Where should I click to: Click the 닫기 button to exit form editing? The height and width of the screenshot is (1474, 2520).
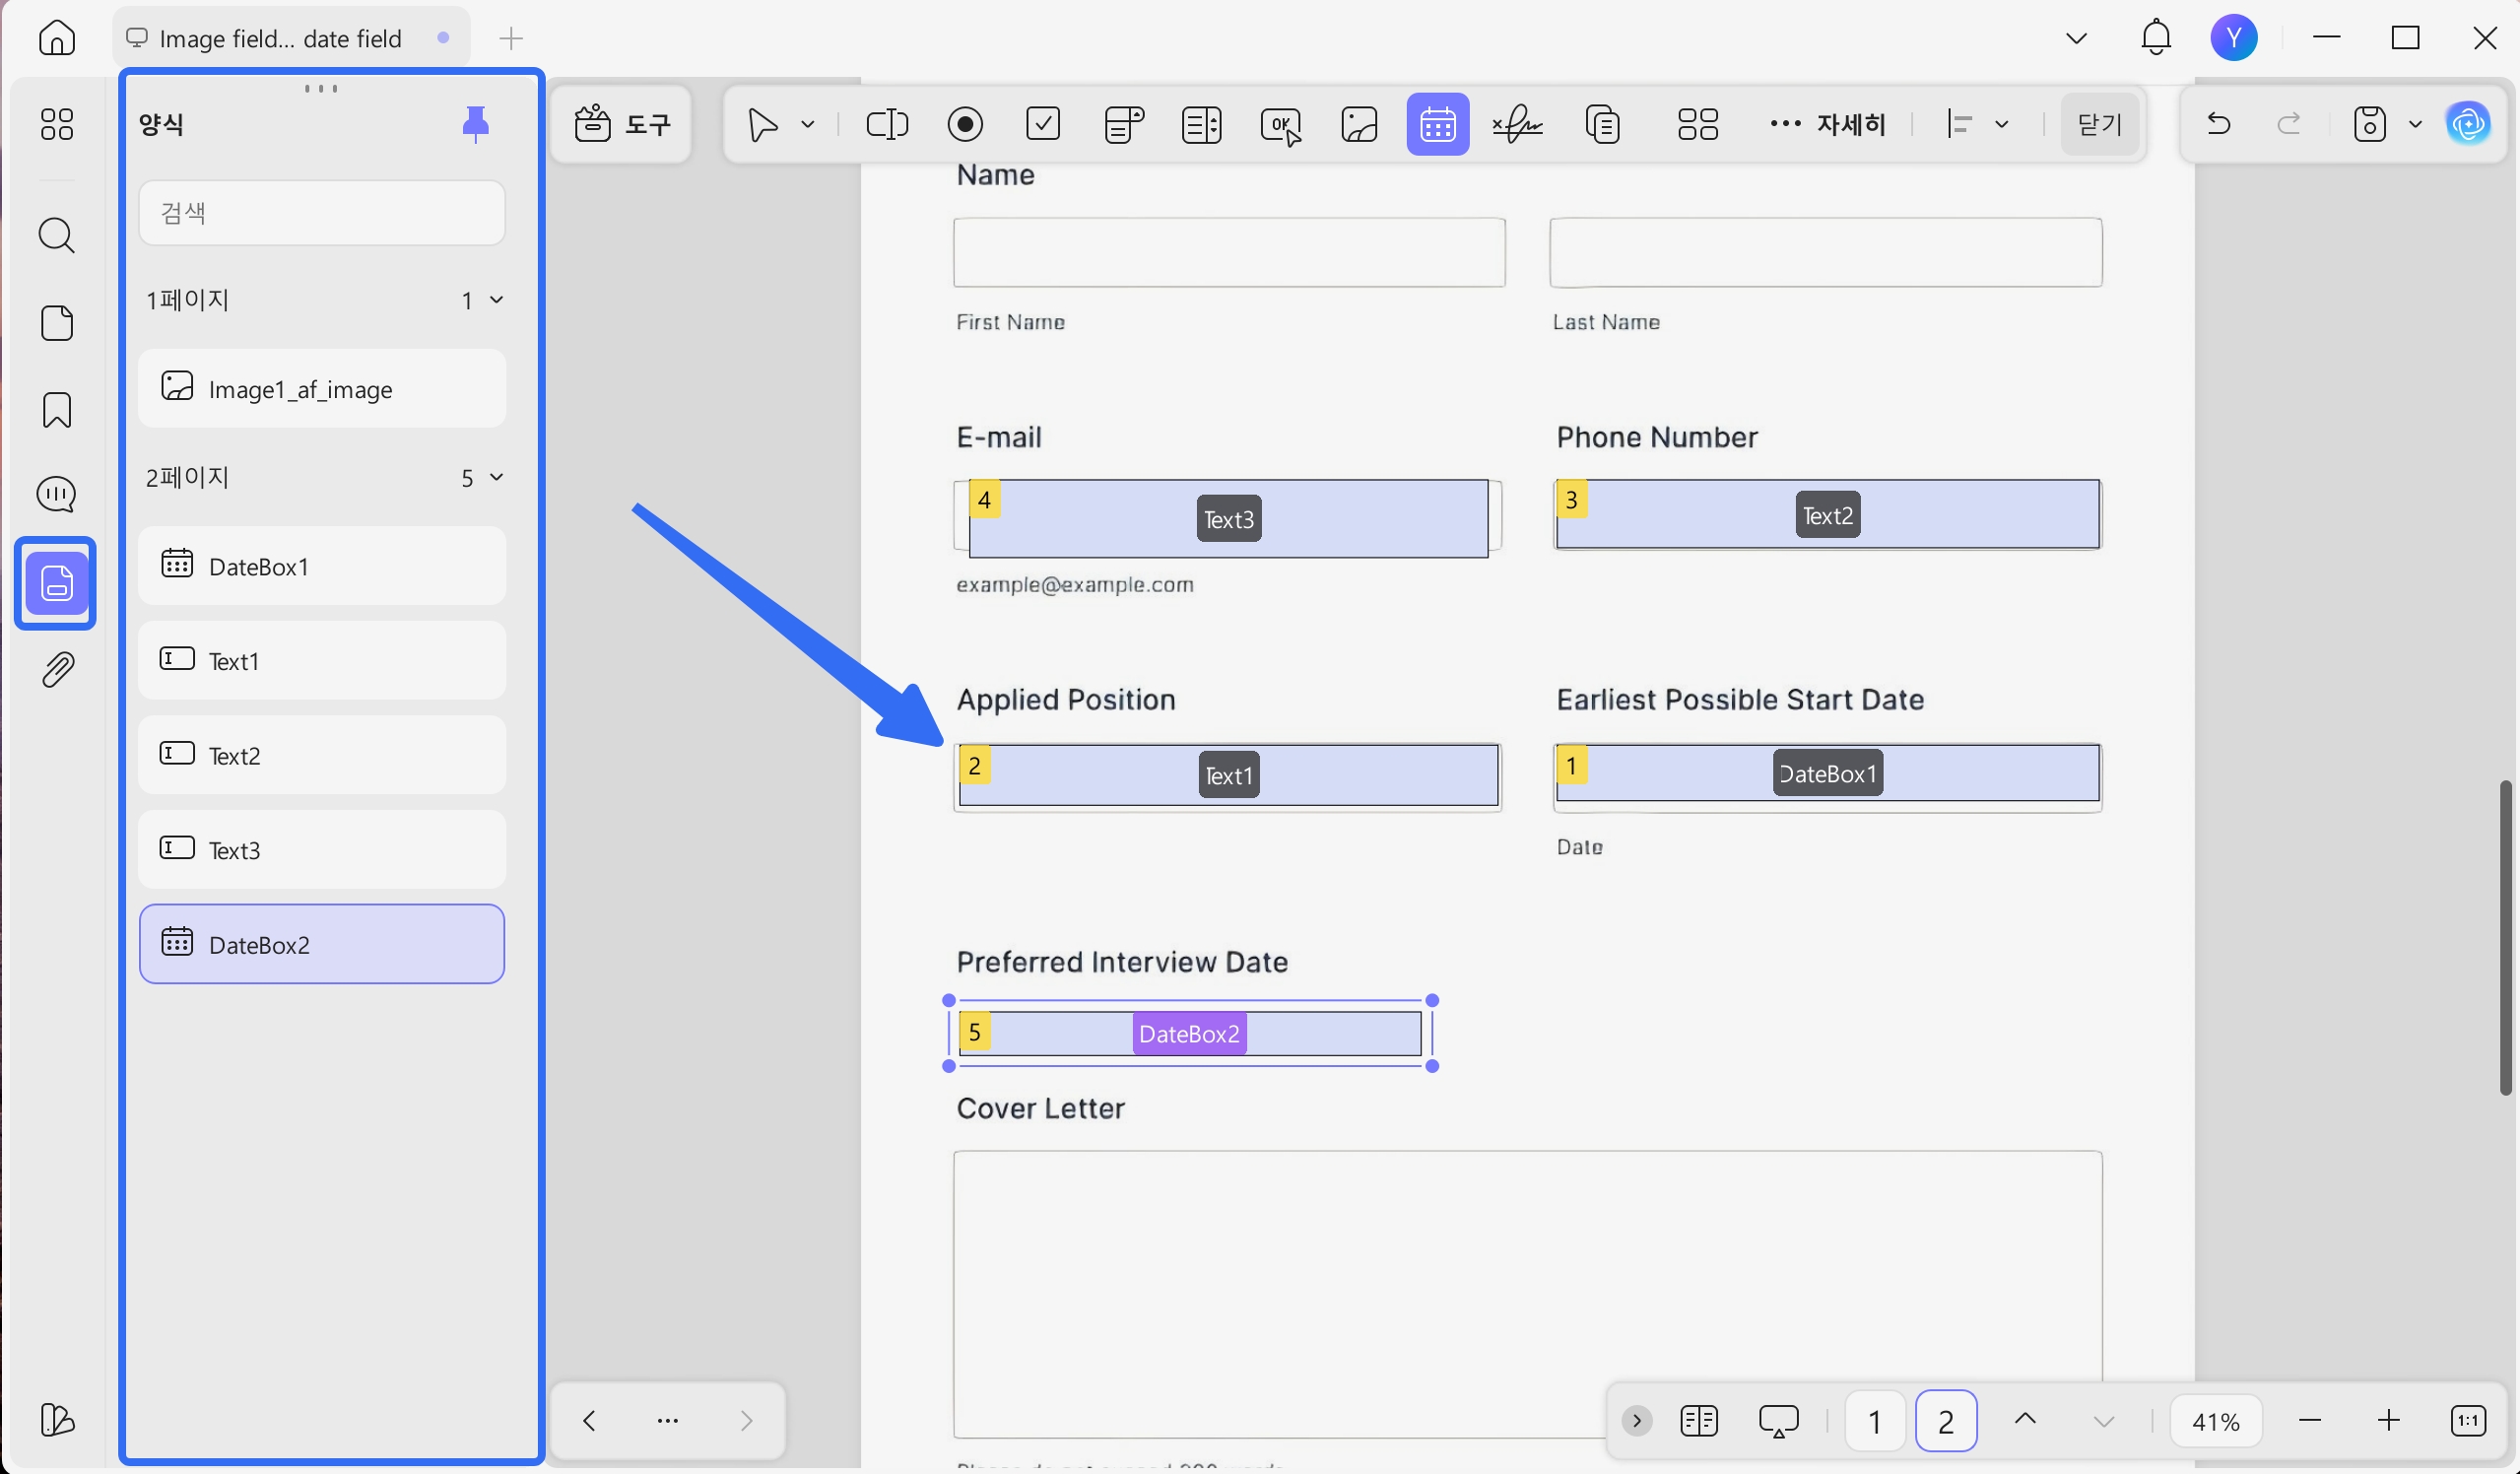click(2098, 124)
